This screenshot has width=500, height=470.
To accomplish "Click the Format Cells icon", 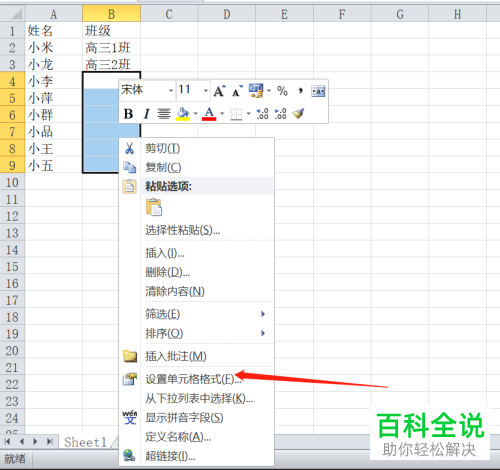I will (x=130, y=379).
